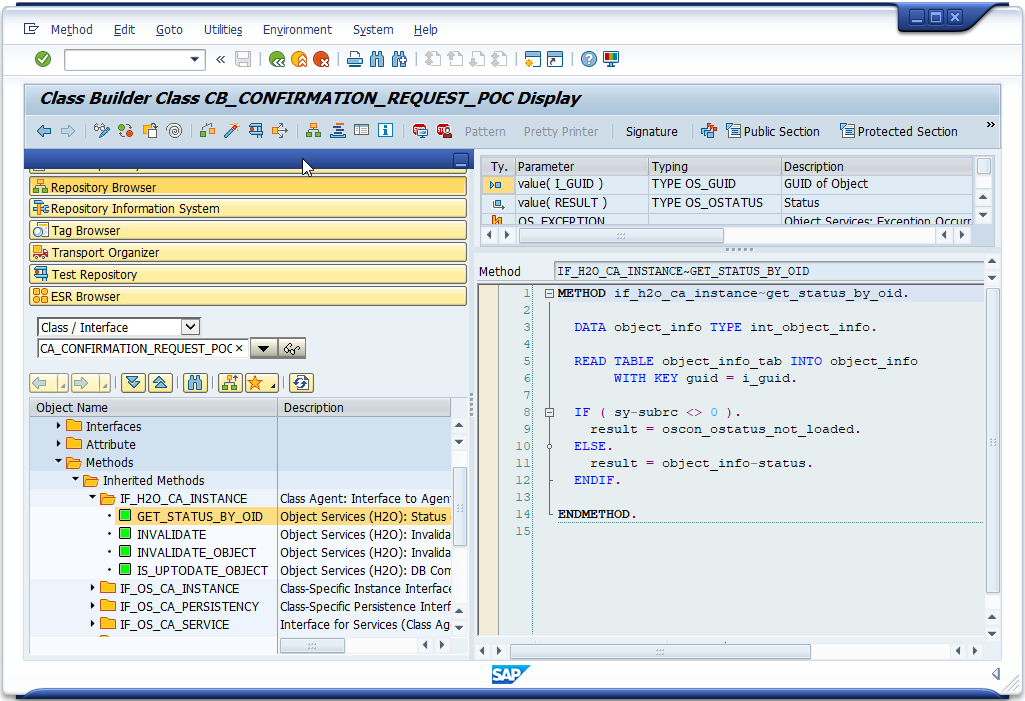Click the code editor horizontal scrollbar
This screenshot has height=701, width=1025.
point(660,651)
